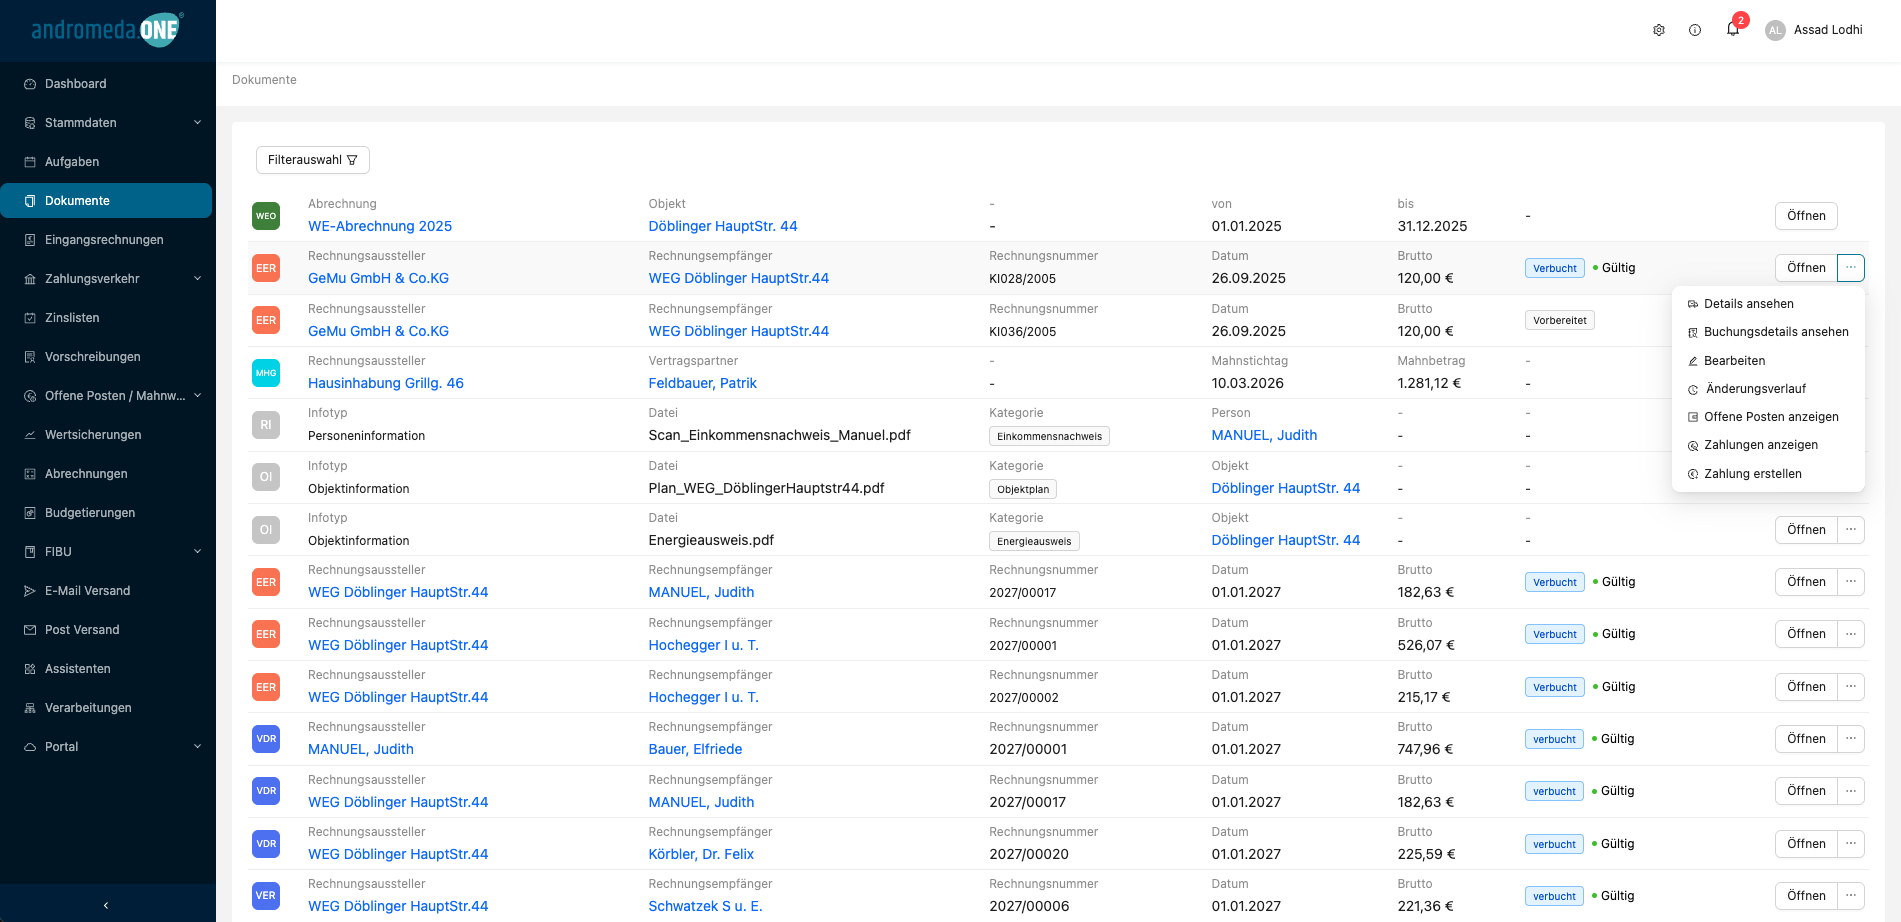Open the Filterauswahl filter dropdown
The height and width of the screenshot is (922, 1901).
point(313,160)
